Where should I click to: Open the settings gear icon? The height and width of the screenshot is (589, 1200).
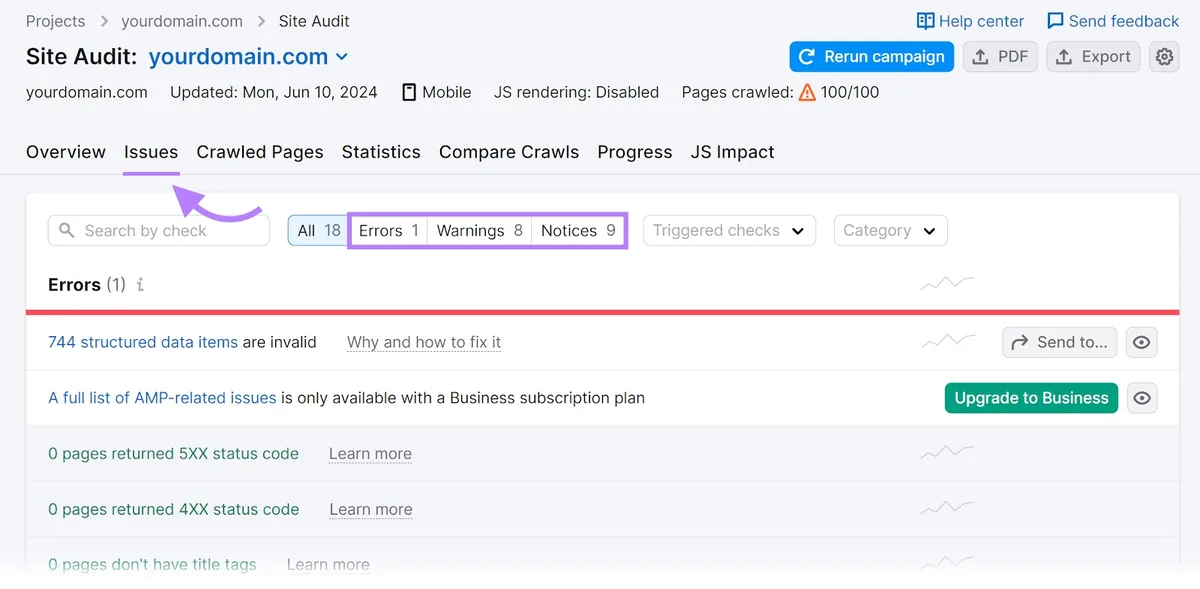point(1164,57)
